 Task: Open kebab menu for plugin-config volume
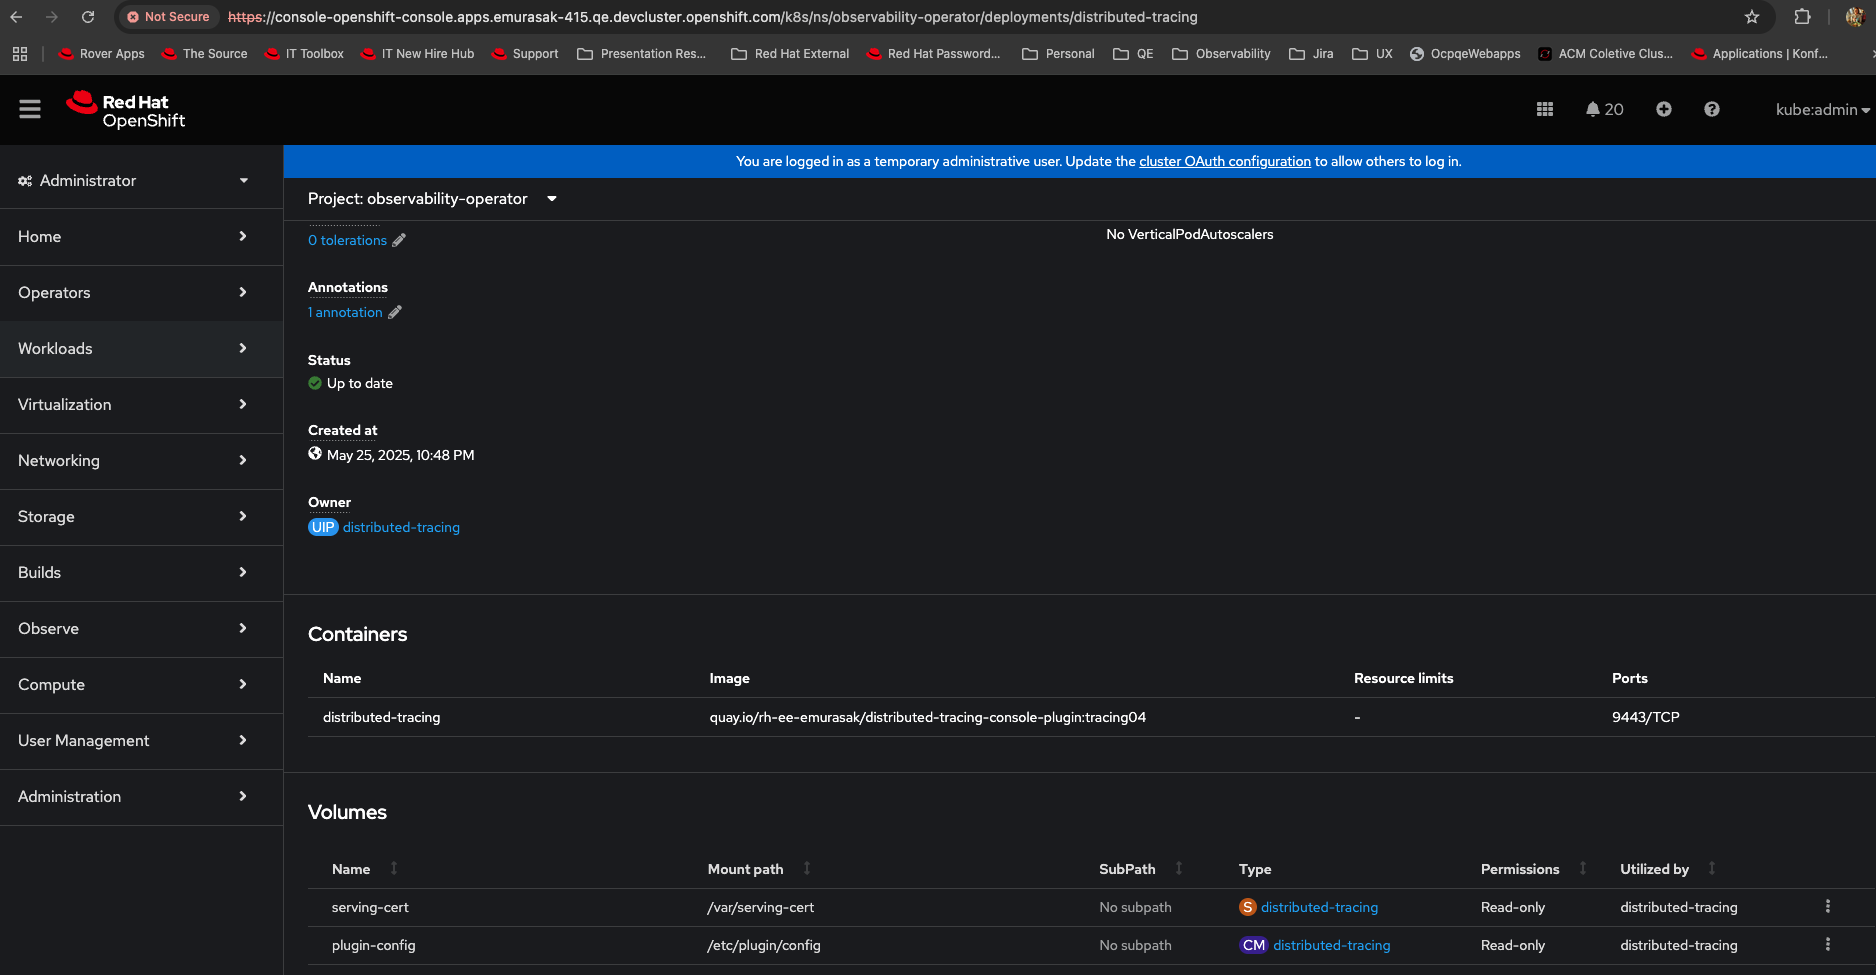(1828, 944)
